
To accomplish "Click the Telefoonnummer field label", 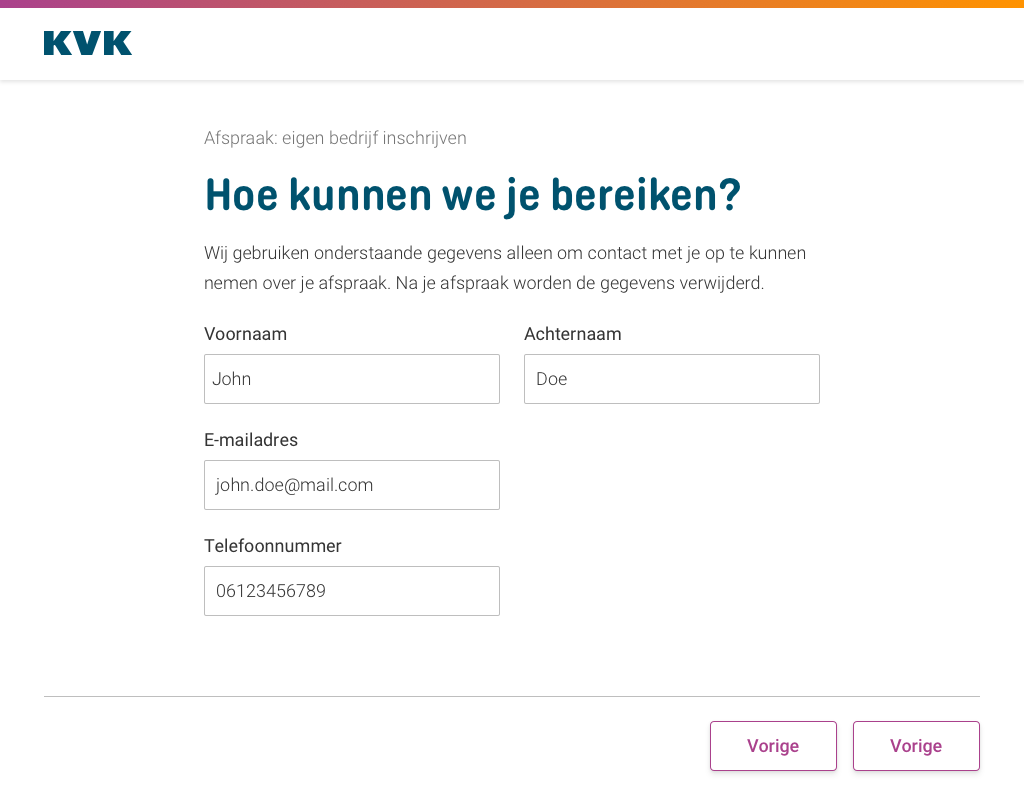I will (x=273, y=545).
